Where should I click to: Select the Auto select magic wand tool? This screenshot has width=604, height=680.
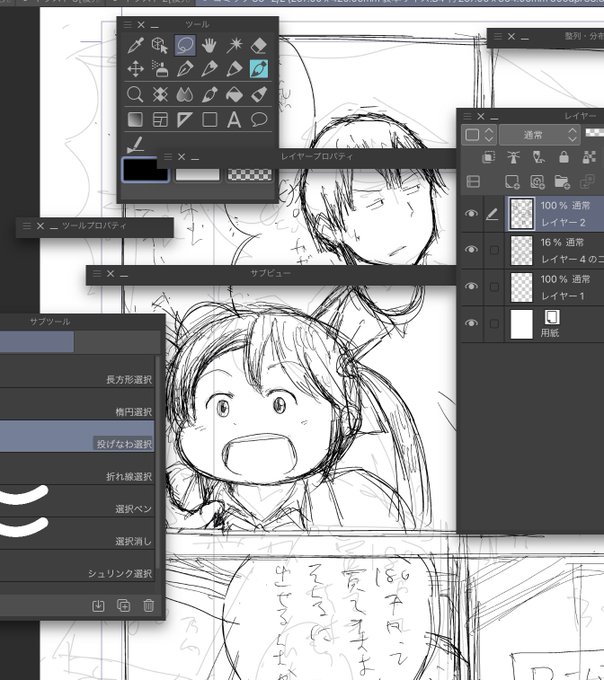click(234, 45)
